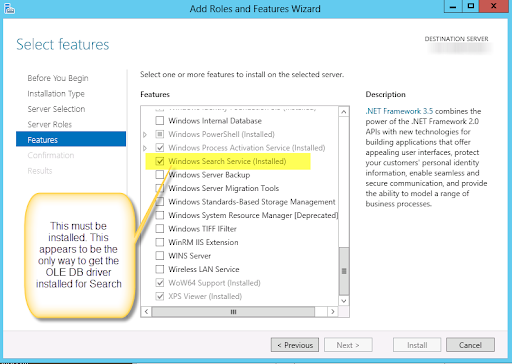The height and width of the screenshot is (364, 512).
Task: Select the Windows Internal Database label
Action: tap(215, 121)
